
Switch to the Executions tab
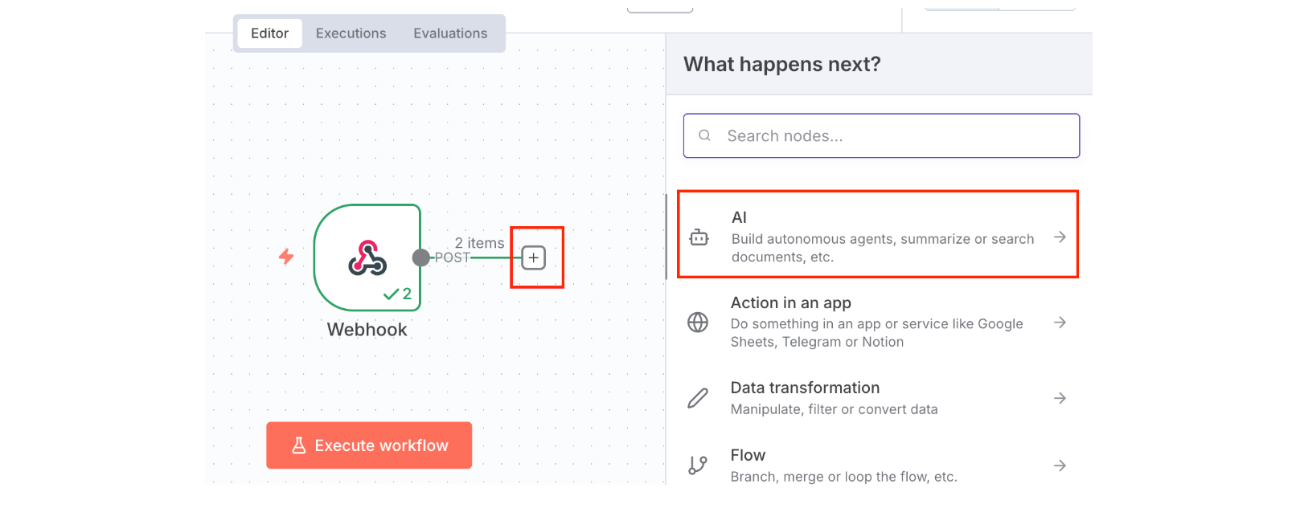tap(351, 33)
